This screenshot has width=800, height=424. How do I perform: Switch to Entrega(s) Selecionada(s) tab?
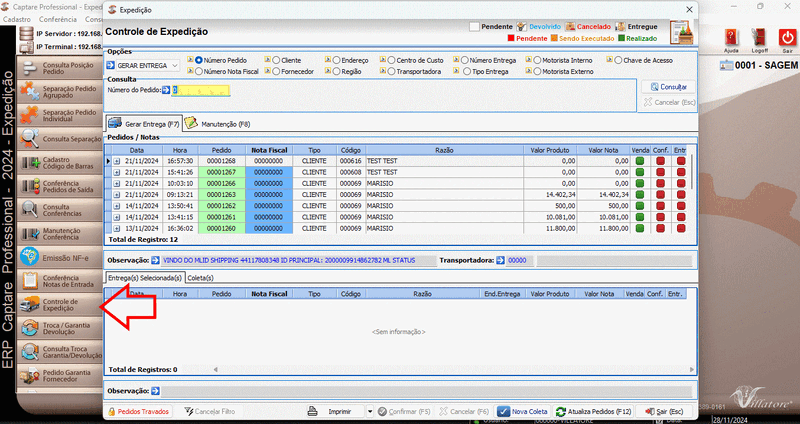click(x=145, y=278)
